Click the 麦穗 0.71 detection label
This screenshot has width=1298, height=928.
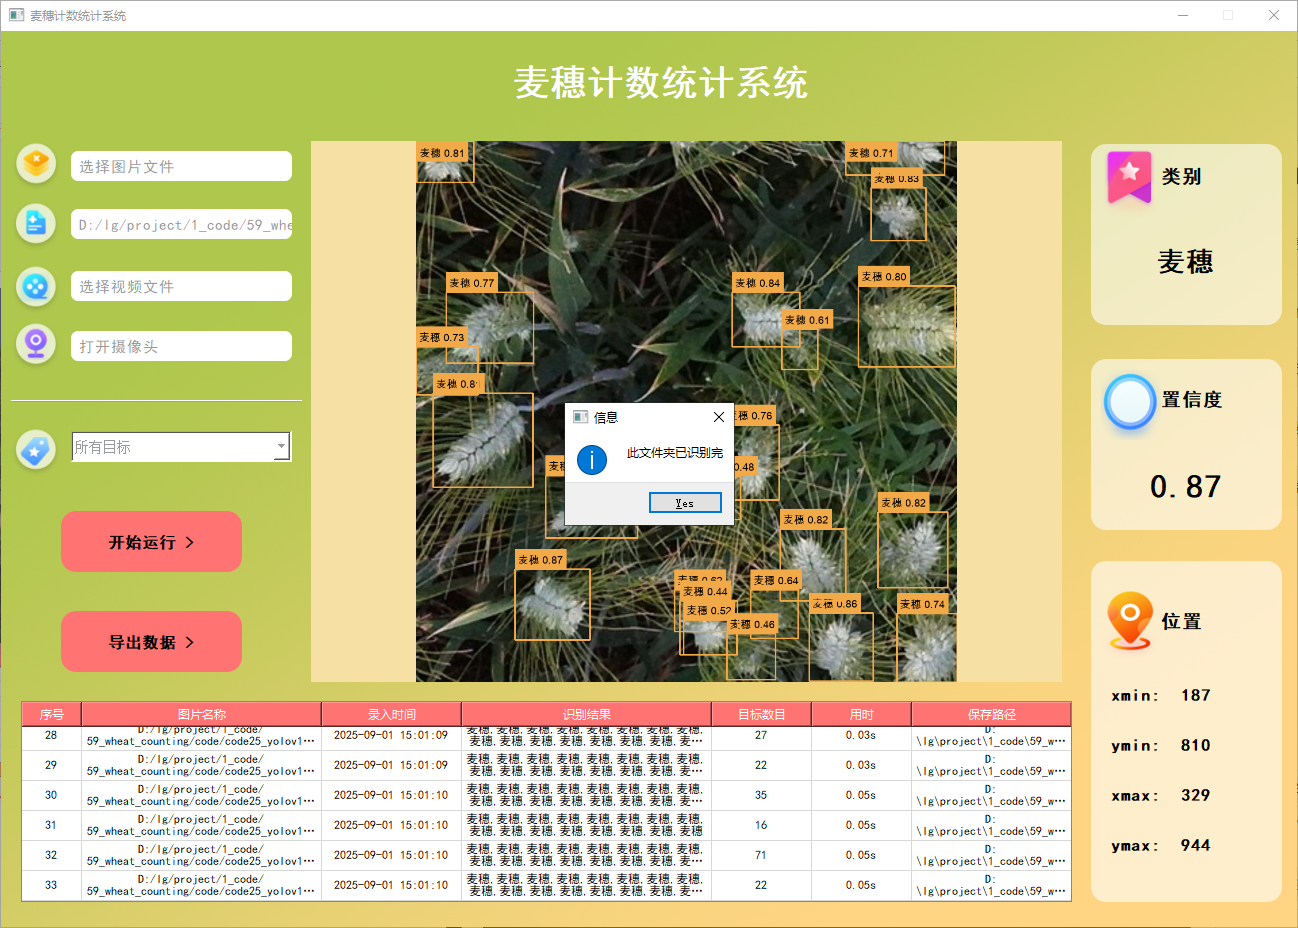871,153
